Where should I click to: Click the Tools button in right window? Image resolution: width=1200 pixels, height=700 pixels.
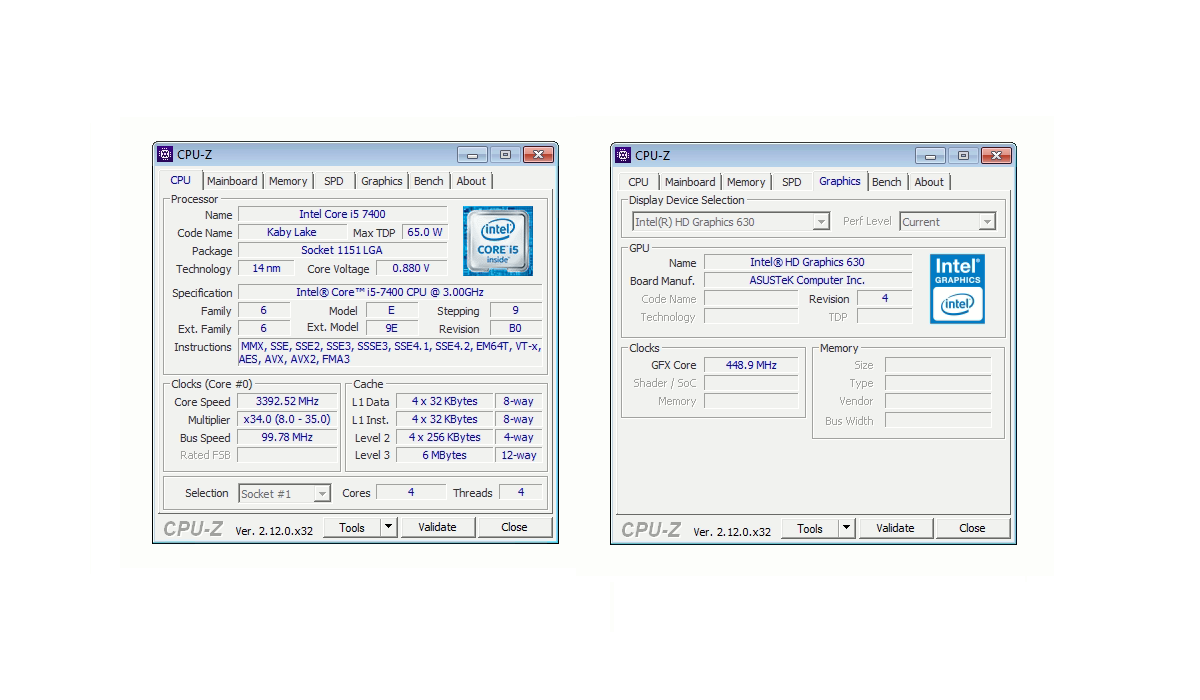click(810, 528)
